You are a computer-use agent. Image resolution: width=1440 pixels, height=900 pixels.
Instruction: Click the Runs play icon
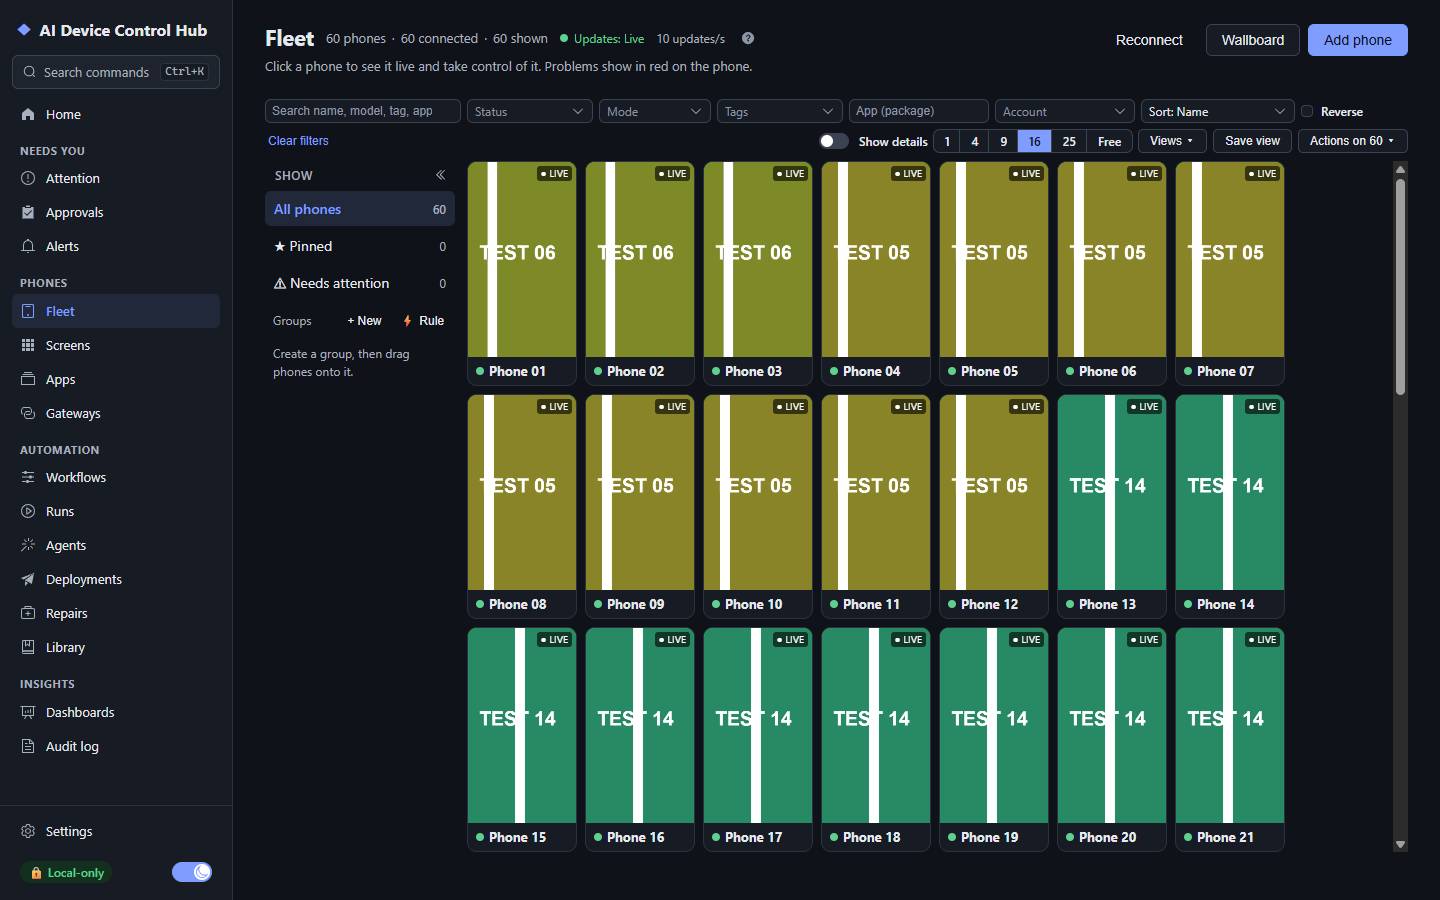coord(28,511)
